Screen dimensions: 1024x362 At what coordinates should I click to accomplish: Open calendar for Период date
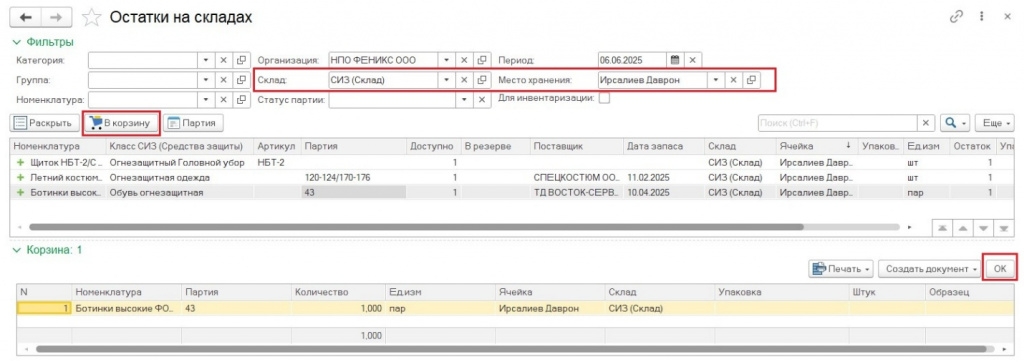coord(675,60)
